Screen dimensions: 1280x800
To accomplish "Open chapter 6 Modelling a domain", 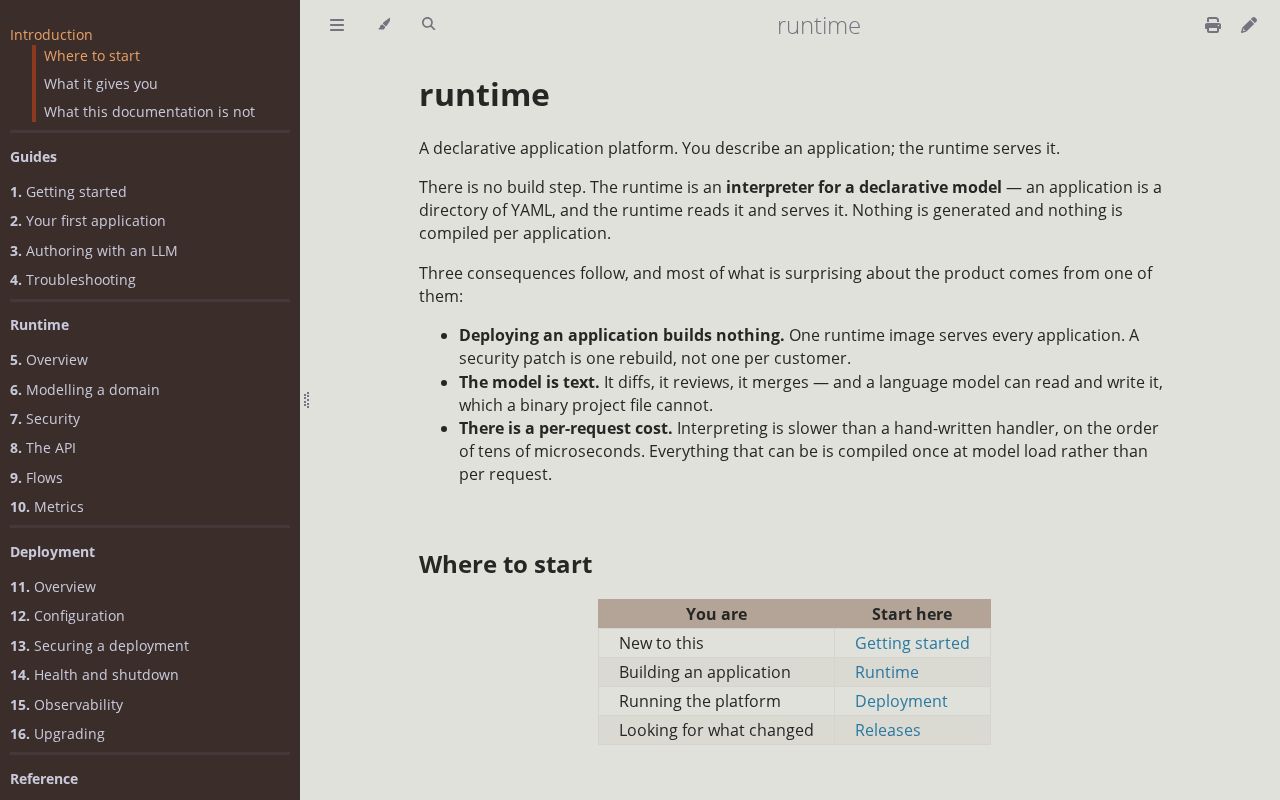I will (85, 390).
